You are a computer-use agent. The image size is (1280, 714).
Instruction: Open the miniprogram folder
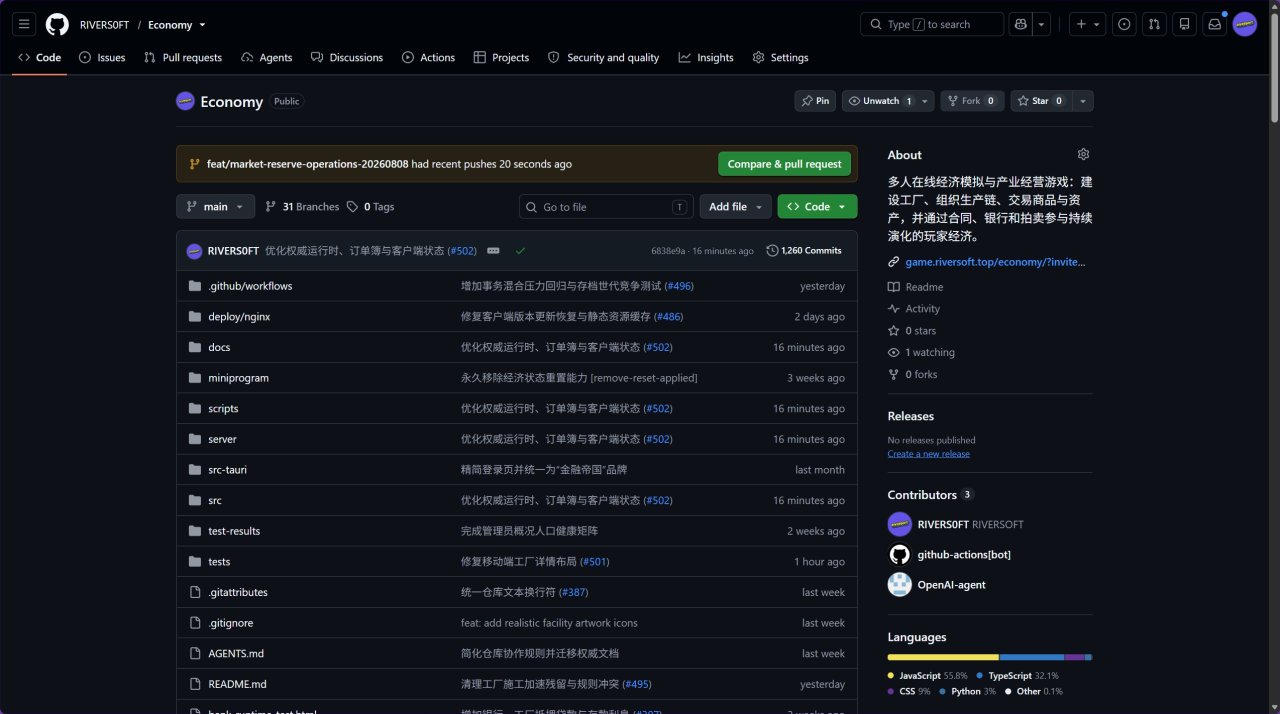pyautogui.click(x=238, y=378)
